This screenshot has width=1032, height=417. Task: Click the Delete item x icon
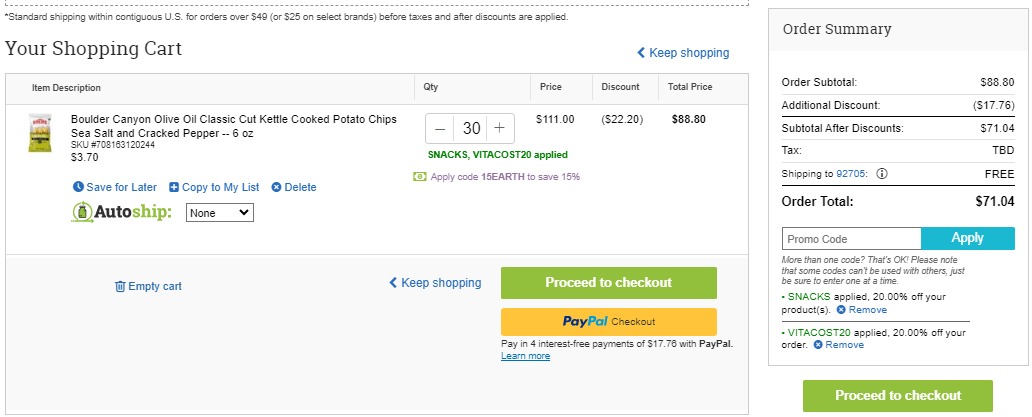(276, 187)
